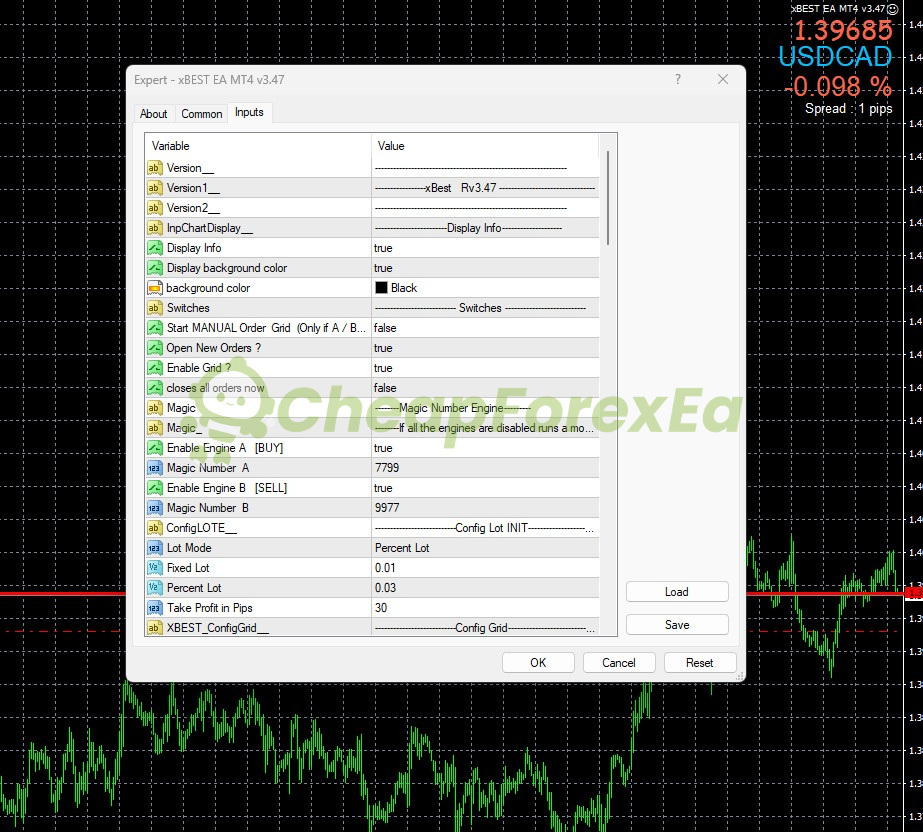This screenshot has height=832, width=923.
Task: Click the icon beside Enable Engine B [SELL]
Action: pos(154,488)
